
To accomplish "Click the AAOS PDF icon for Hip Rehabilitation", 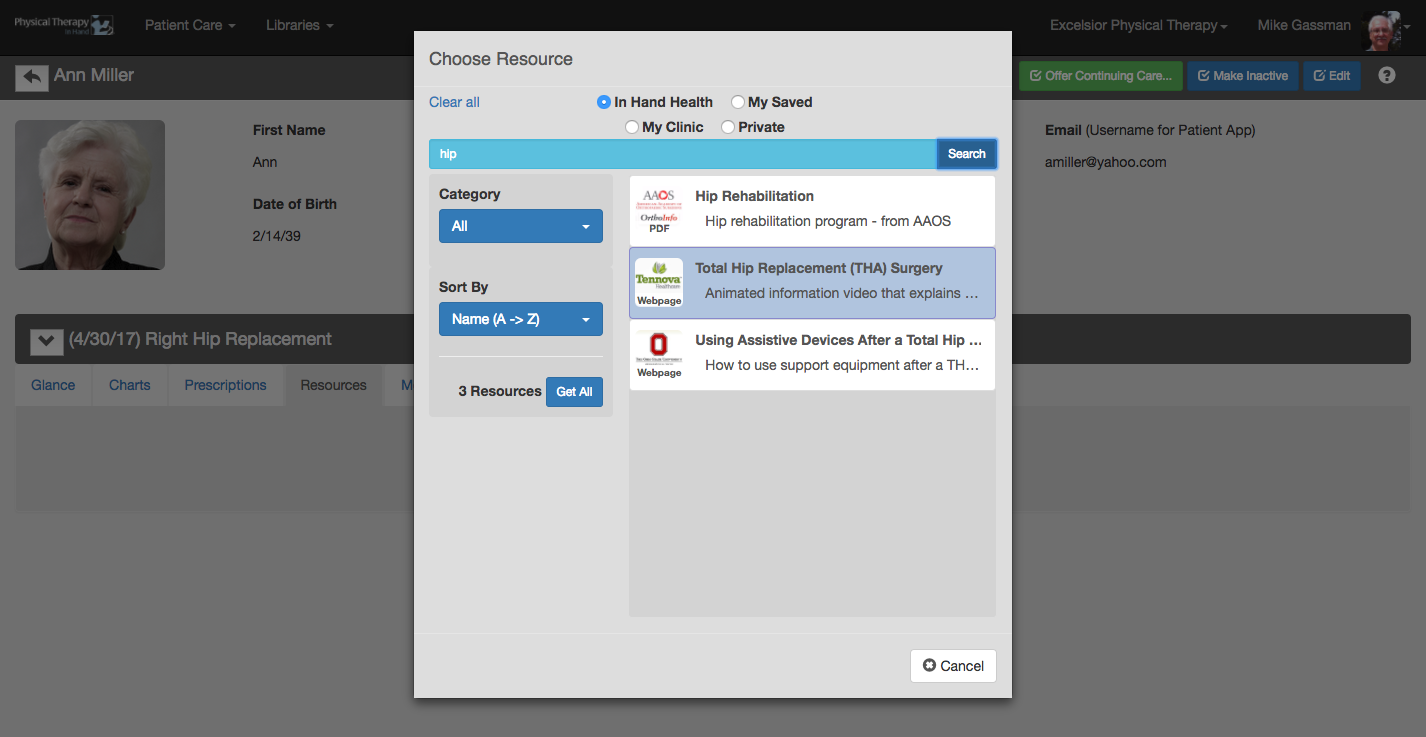I will click(x=659, y=211).
